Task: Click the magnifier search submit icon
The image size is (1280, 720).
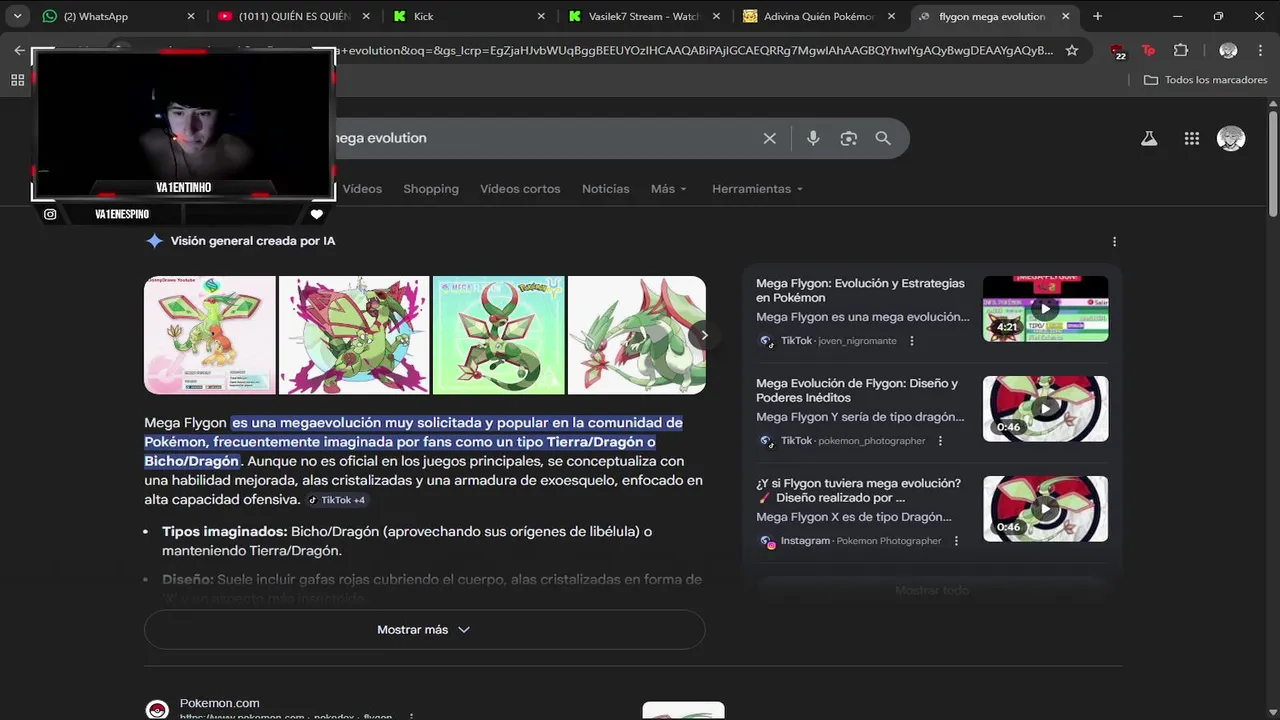Action: (883, 138)
